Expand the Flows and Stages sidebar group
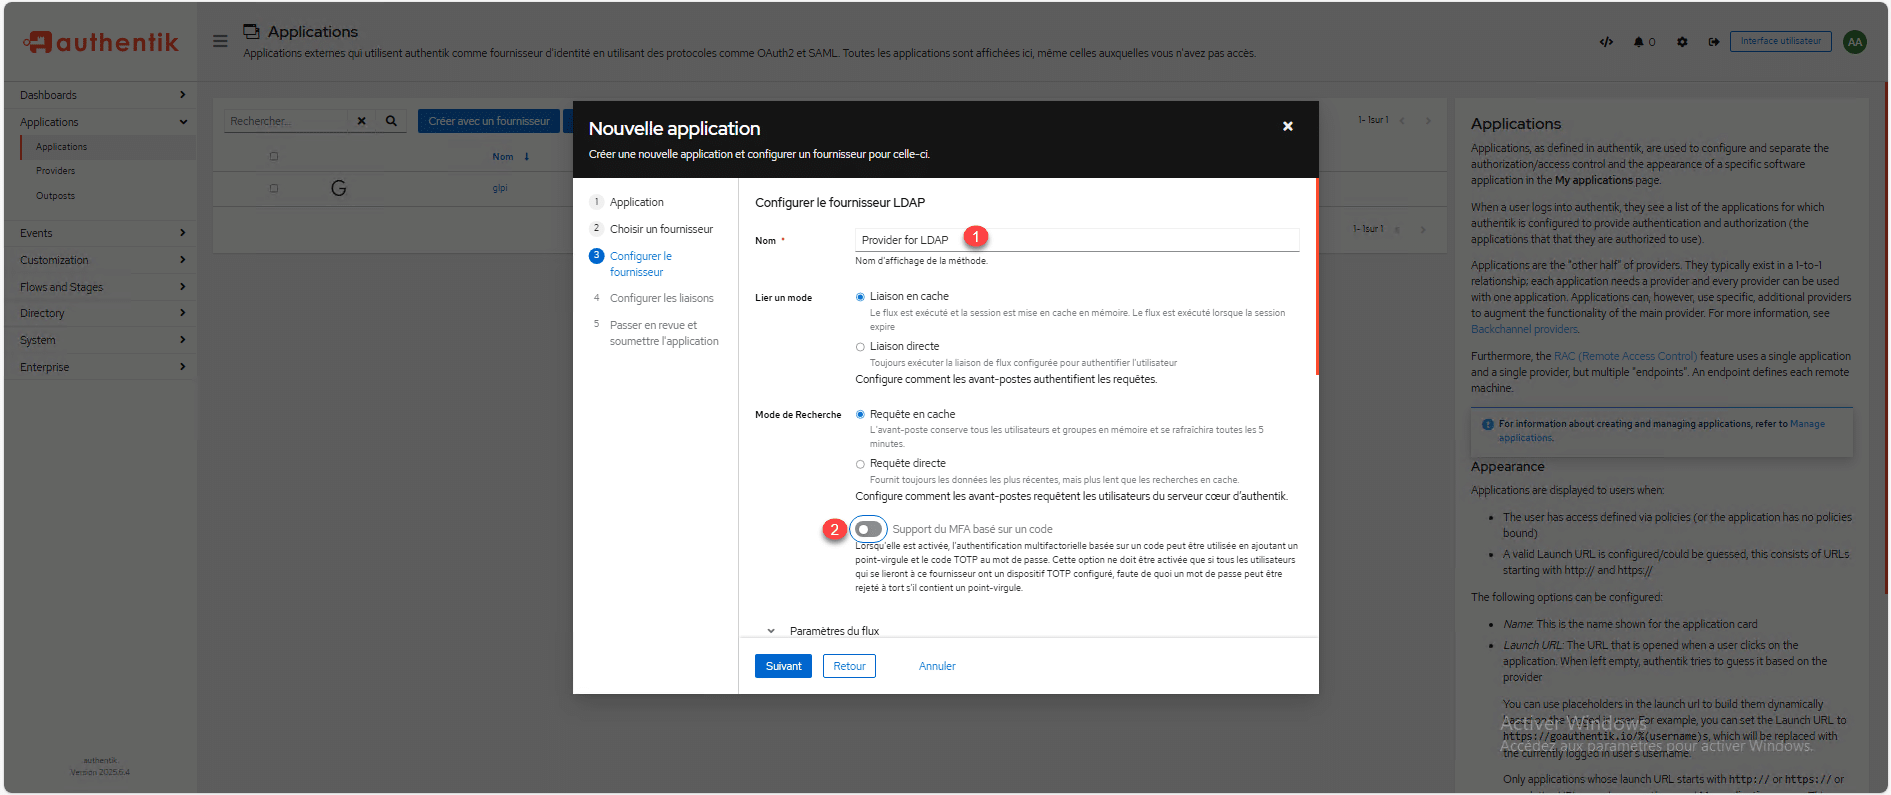The image size is (1891, 795). click(x=100, y=287)
